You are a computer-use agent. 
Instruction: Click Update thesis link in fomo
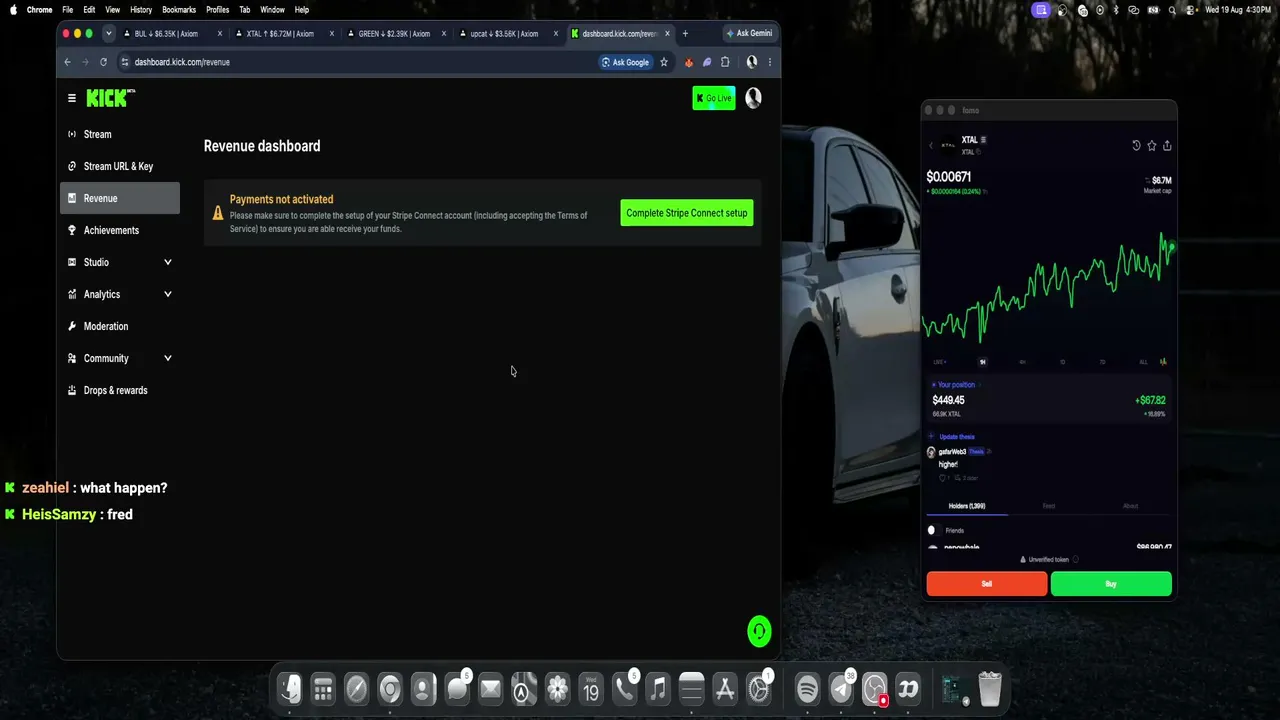point(957,437)
